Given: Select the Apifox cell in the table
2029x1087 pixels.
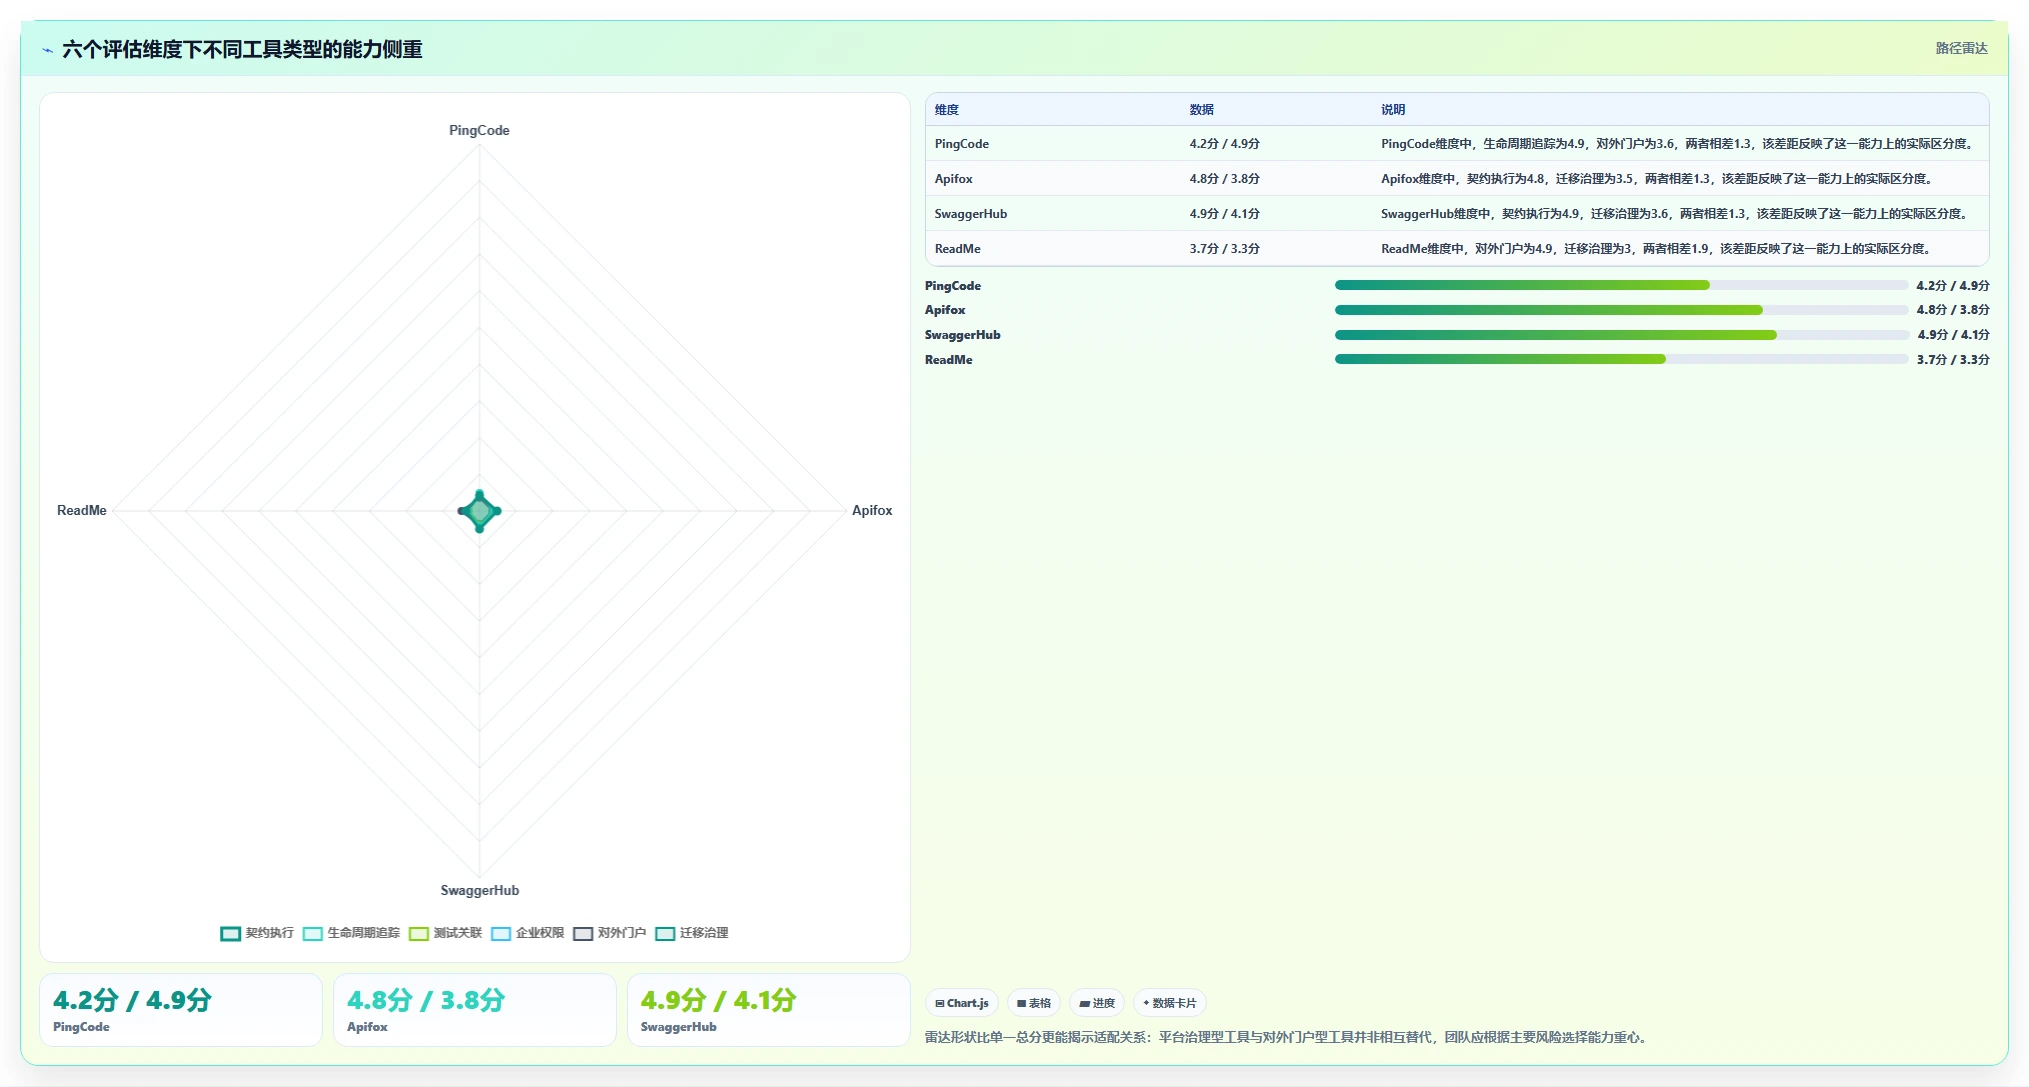Looking at the screenshot, I should [x=954, y=179].
